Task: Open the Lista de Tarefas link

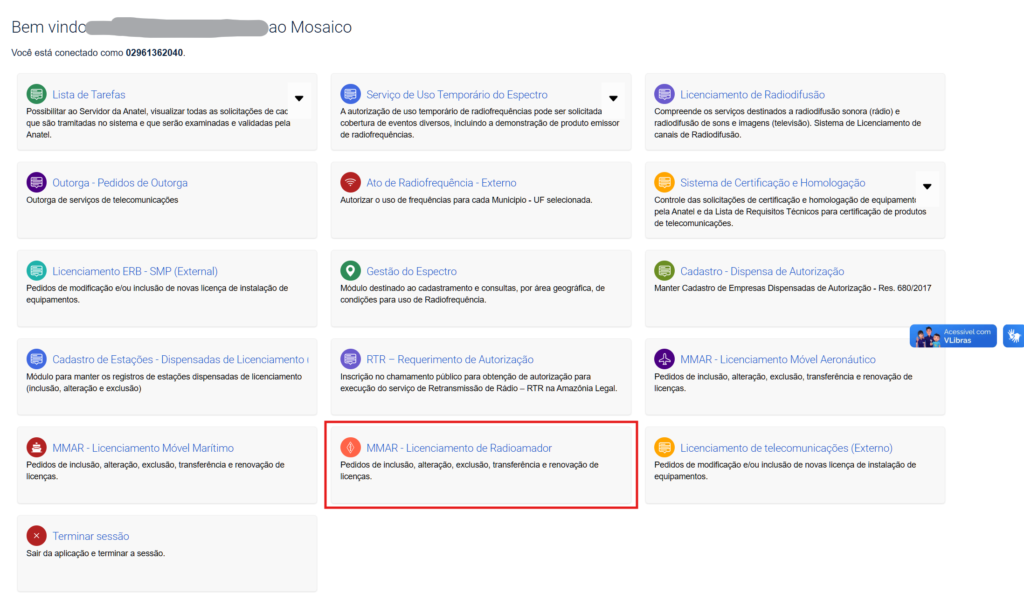Action: coord(89,95)
